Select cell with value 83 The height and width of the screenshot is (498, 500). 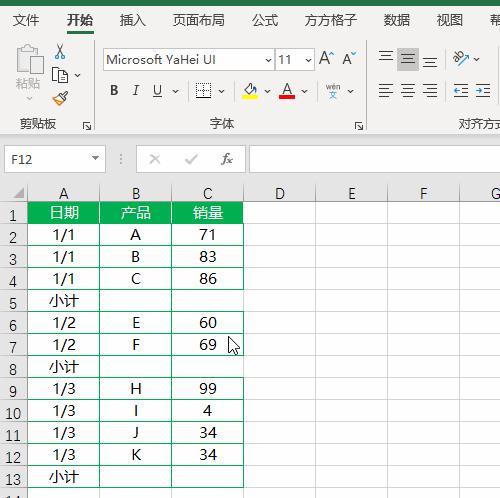(208, 257)
